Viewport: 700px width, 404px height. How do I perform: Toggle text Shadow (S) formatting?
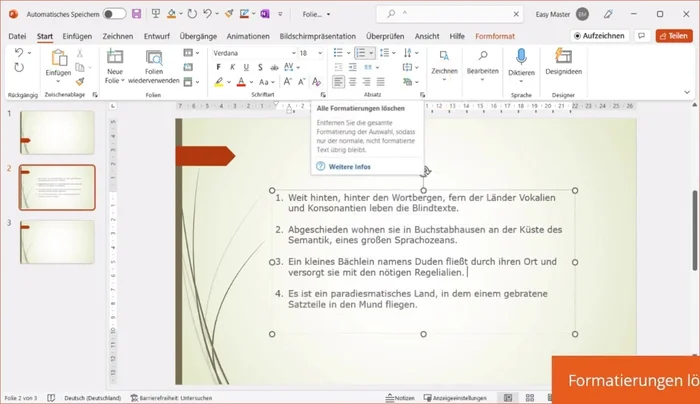[x=260, y=67]
